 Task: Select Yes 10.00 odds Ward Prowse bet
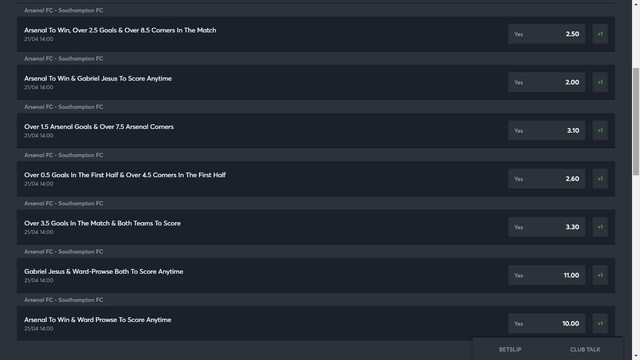[x=546, y=323]
